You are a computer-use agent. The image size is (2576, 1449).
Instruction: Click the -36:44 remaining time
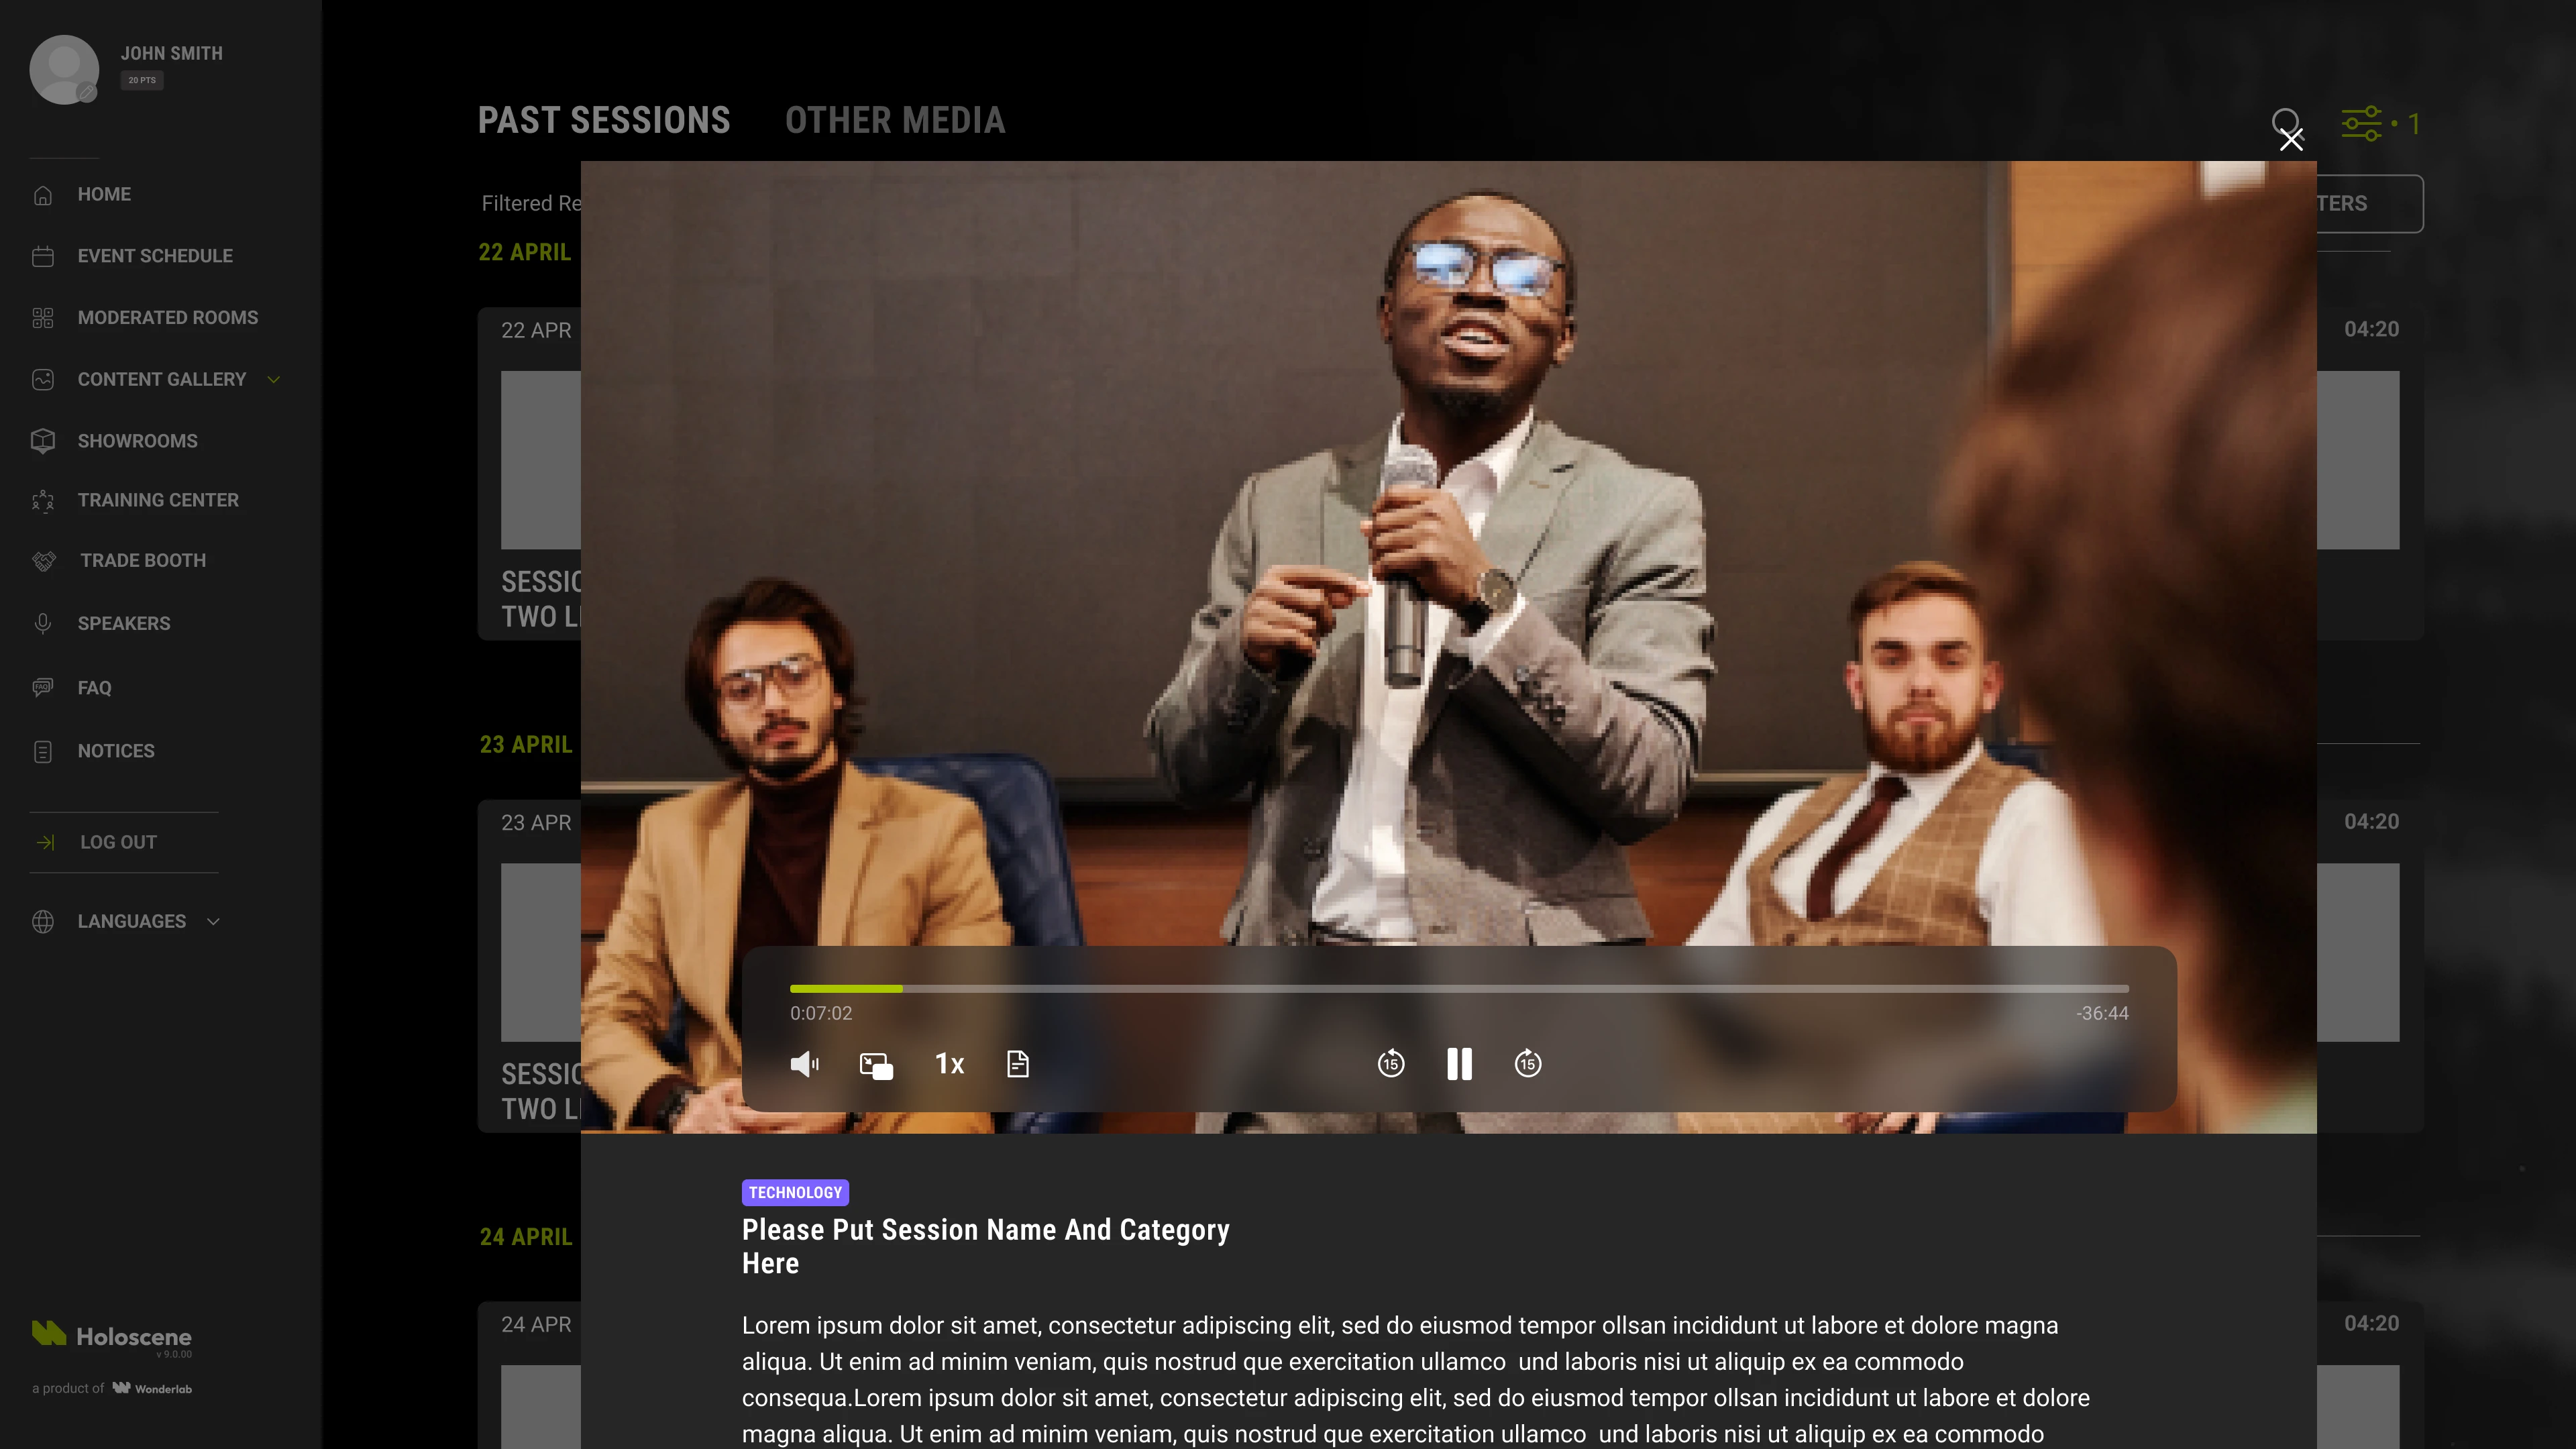point(2102,1013)
